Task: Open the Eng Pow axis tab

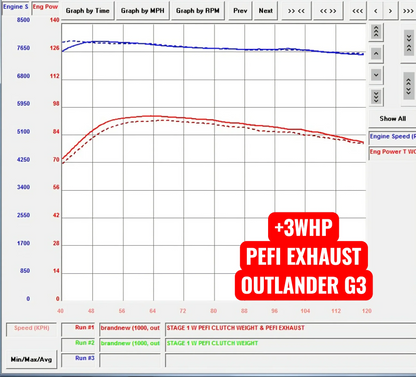Action: (x=45, y=7)
